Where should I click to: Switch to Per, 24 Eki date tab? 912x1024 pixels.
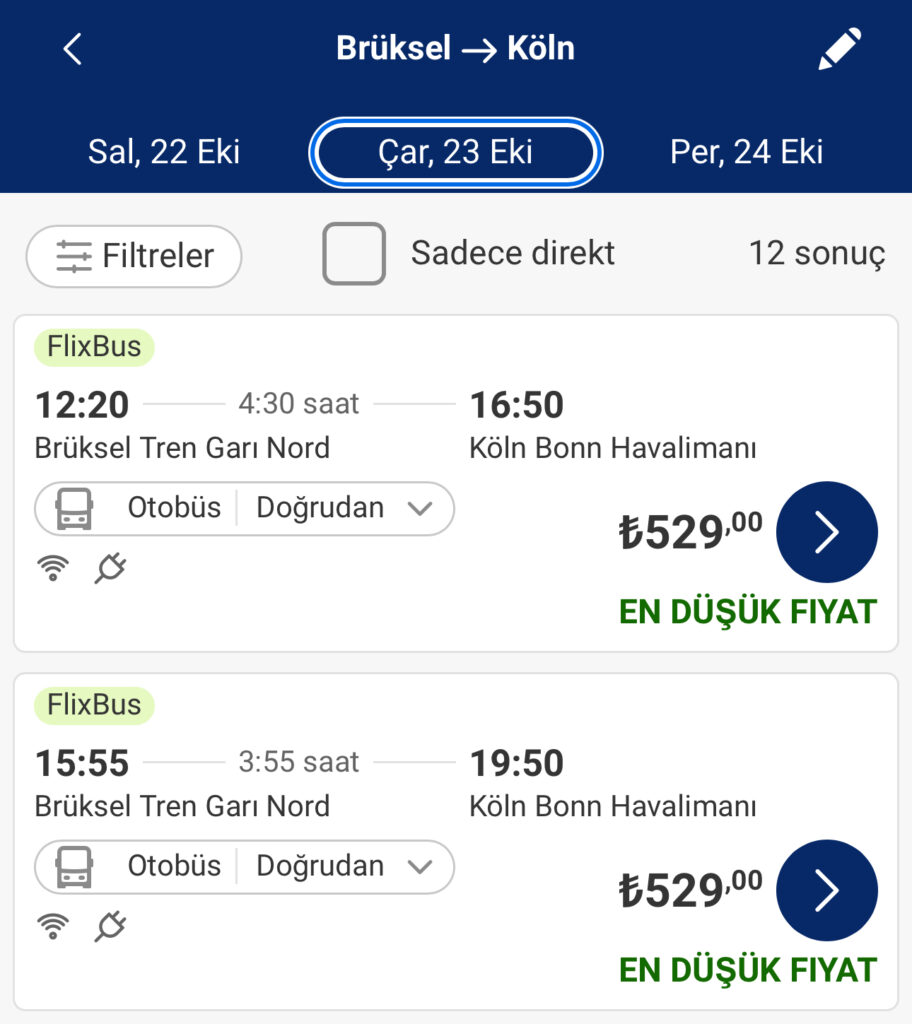click(x=746, y=152)
